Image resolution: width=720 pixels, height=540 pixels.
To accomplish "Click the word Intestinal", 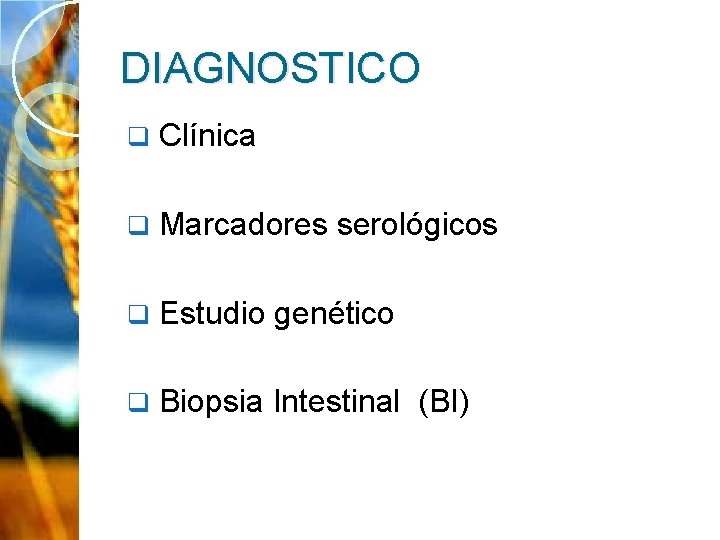I will [336, 403].
